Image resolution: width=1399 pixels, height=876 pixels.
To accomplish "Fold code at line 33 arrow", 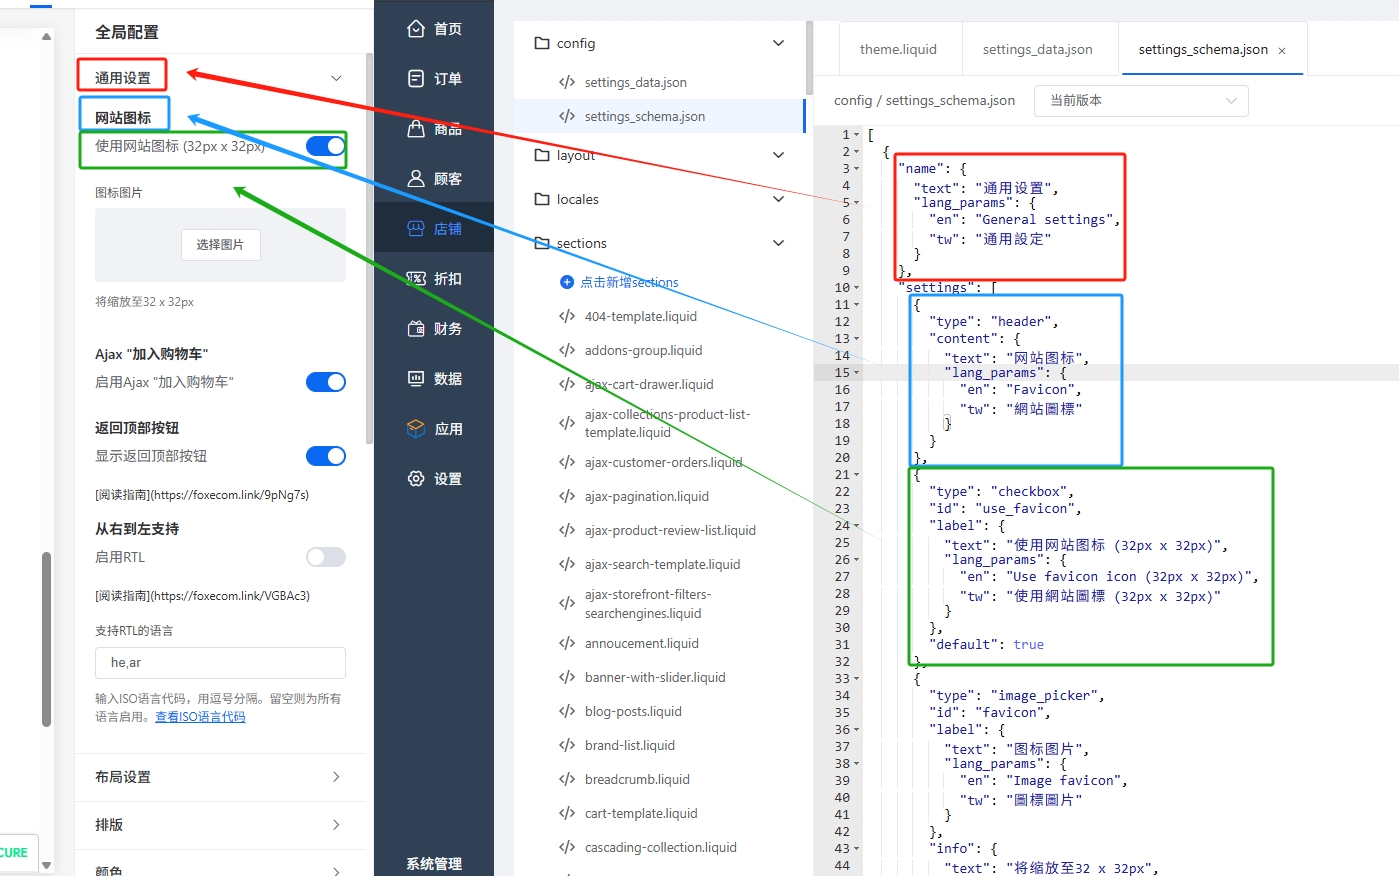I will tap(856, 678).
